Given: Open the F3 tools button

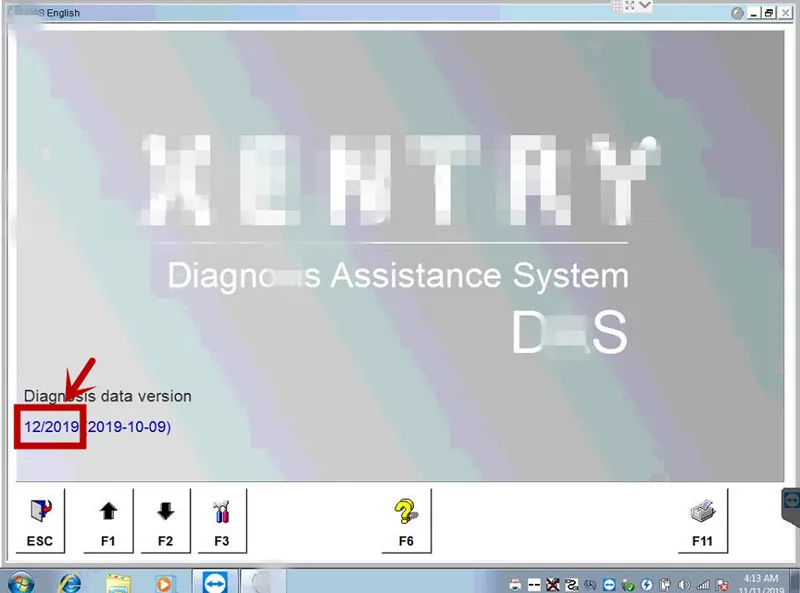Looking at the screenshot, I should pos(222,521).
